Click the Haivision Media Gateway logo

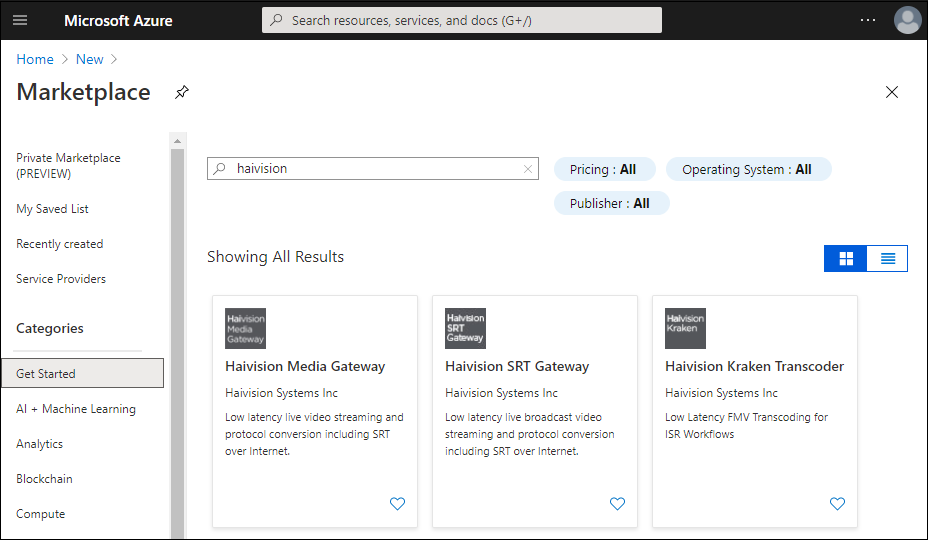tap(245, 328)
